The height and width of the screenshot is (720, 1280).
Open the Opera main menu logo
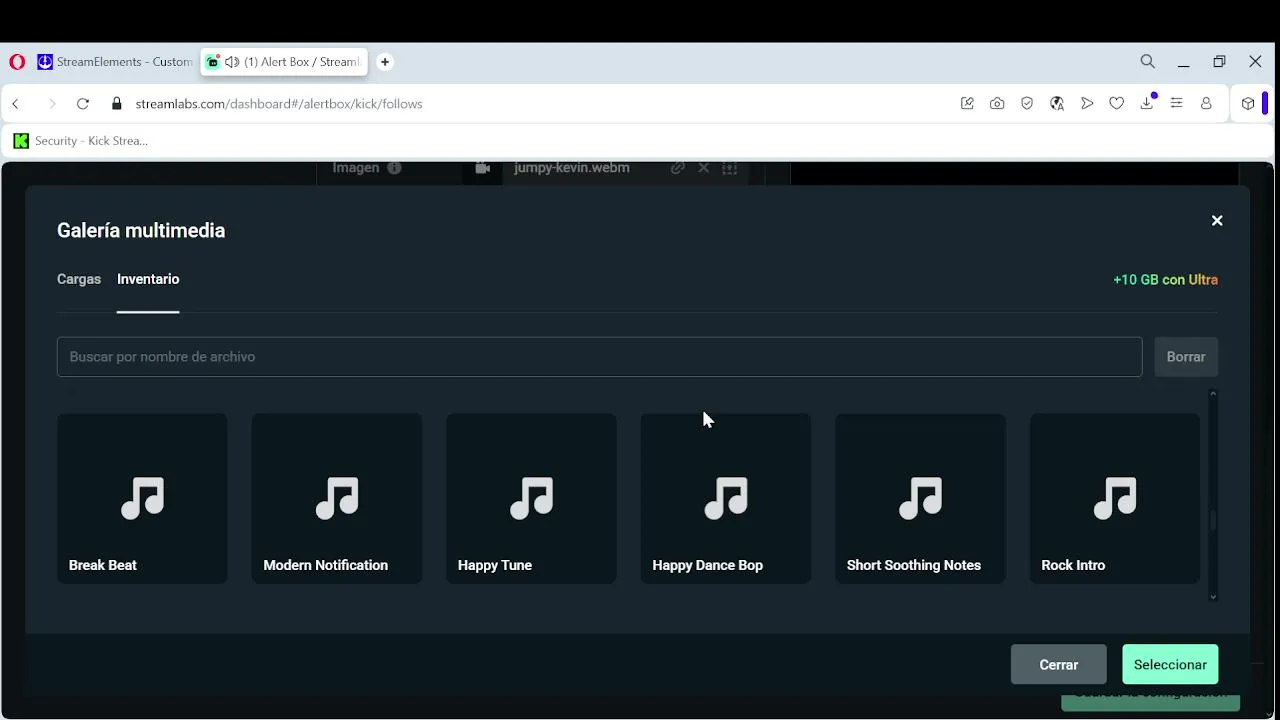pos(17,62)
